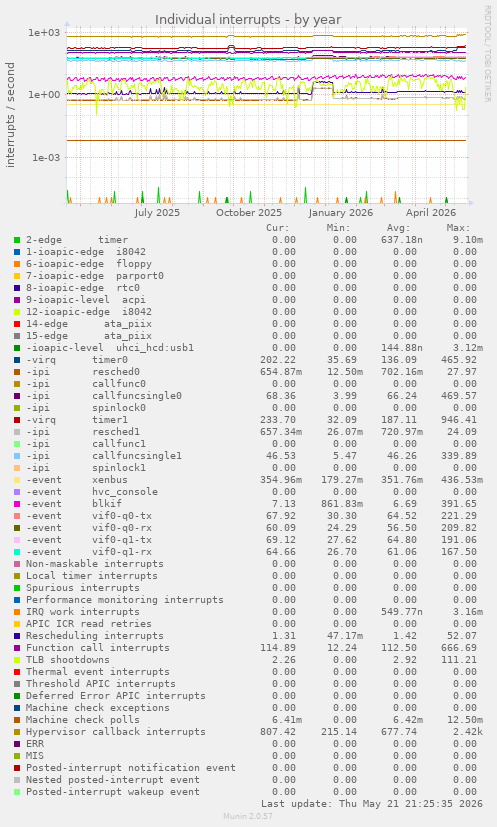Viewport: 497px width, 827px height.
Task: Click the cyan swatch beside vif0-q1-rx
Action: [x=17, y=552]
